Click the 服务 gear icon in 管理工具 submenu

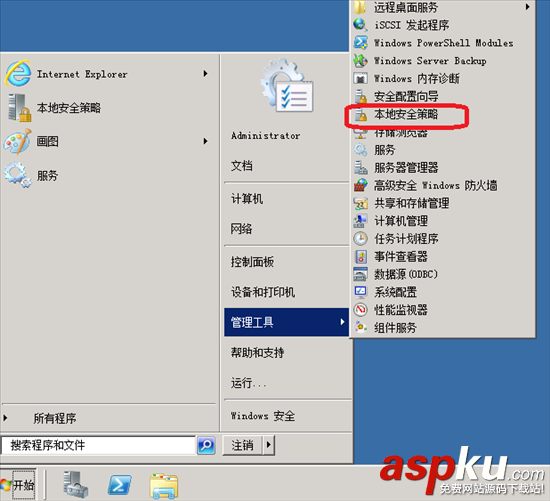(361, 150)
